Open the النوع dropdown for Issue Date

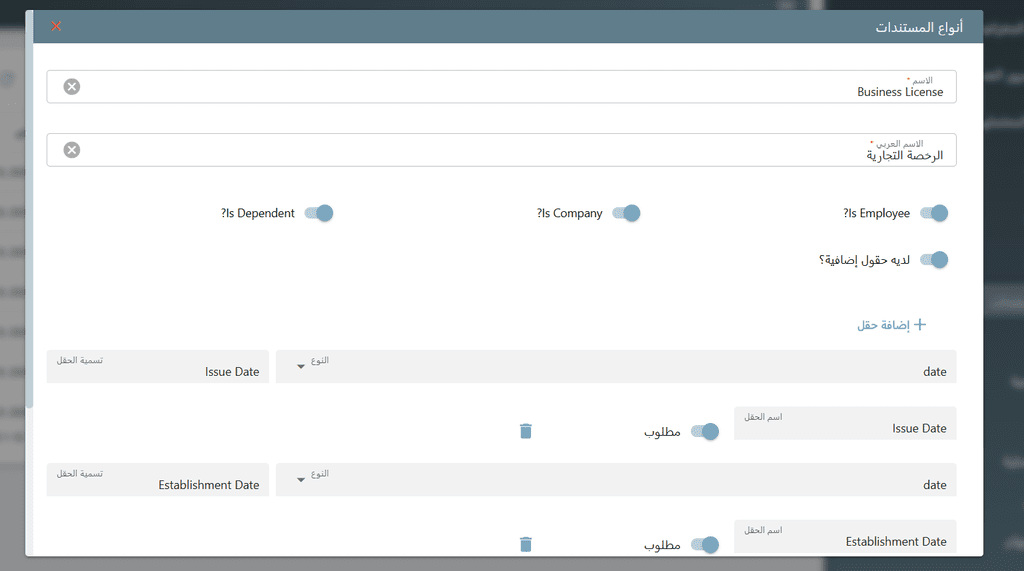(616, 367)
